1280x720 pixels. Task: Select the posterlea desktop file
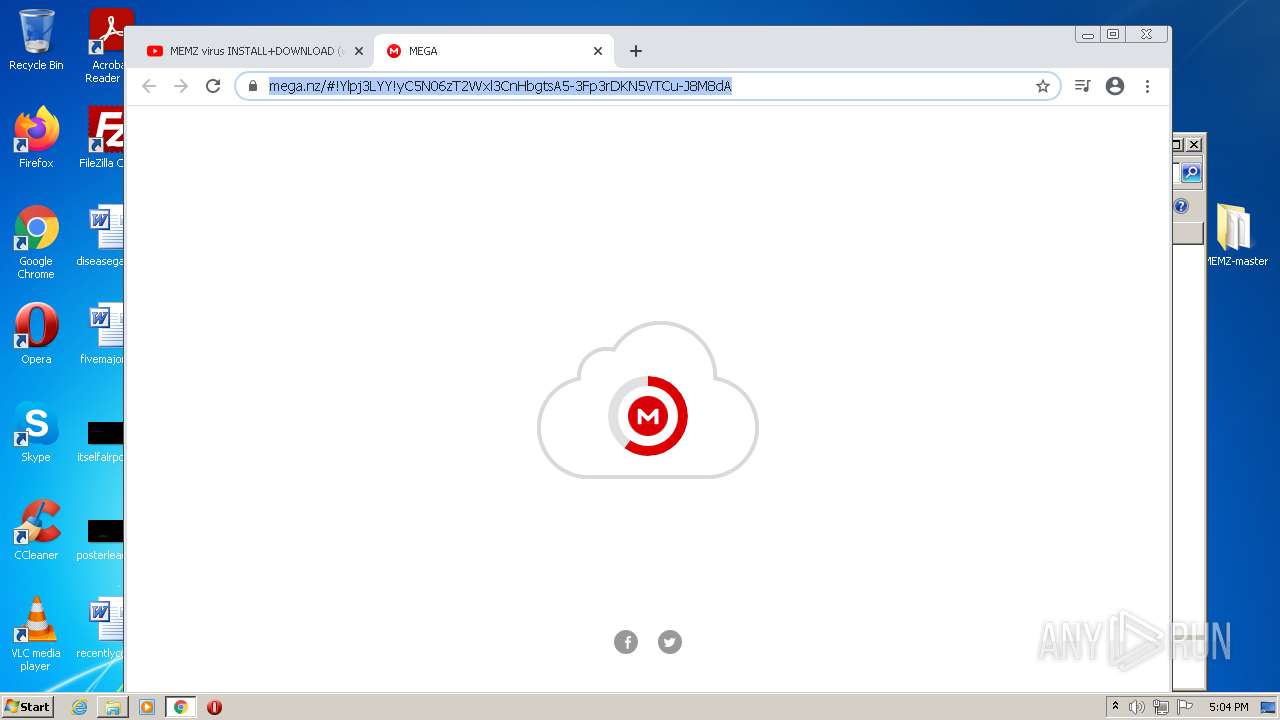[101, 539]
